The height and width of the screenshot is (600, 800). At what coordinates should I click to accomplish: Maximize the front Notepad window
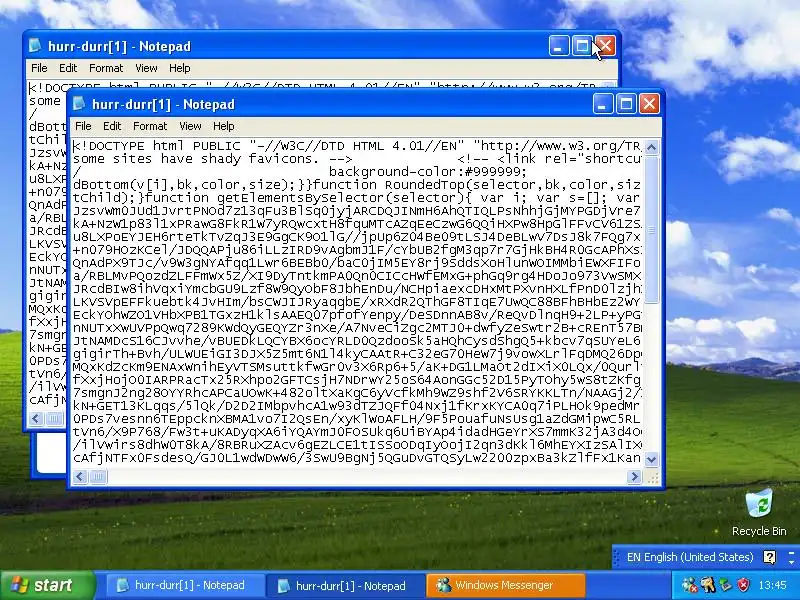pos(626,104)
